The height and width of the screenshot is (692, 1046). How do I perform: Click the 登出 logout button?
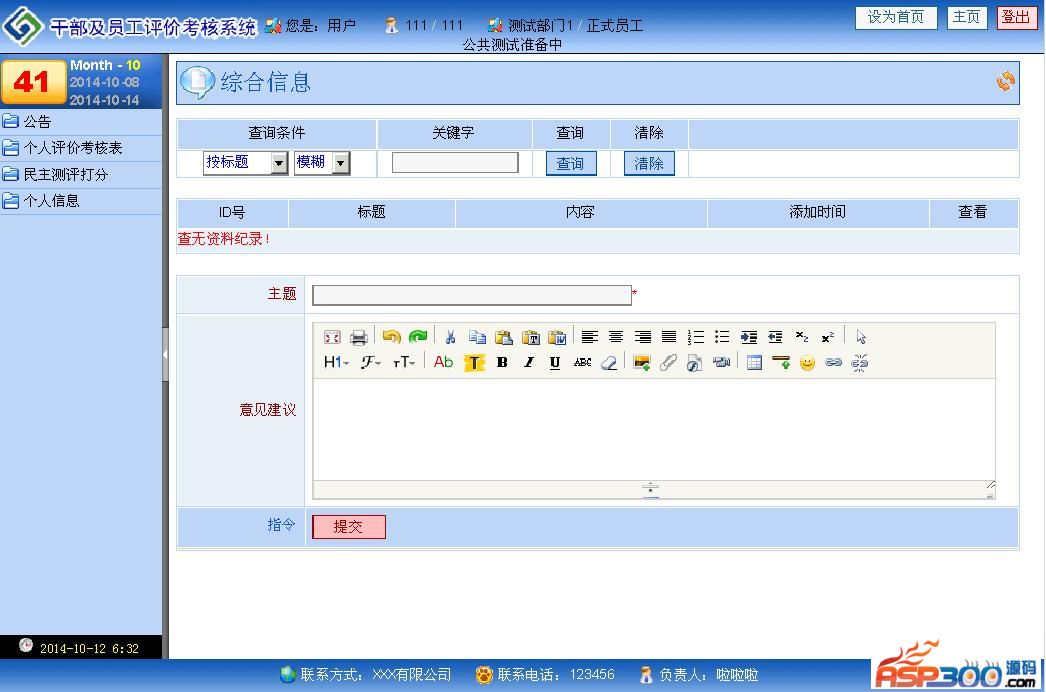tap(1017, 17)
